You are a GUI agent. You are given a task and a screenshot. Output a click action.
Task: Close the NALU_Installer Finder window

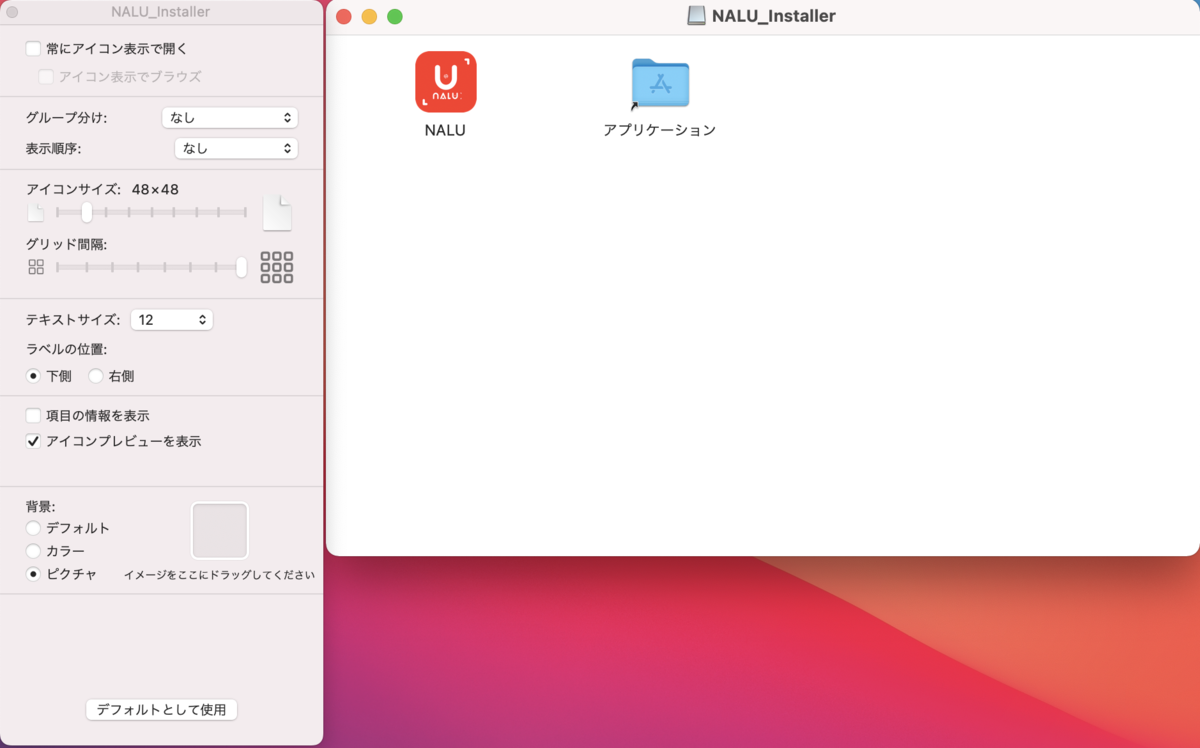pyautogui.click(x=344, y=17)
